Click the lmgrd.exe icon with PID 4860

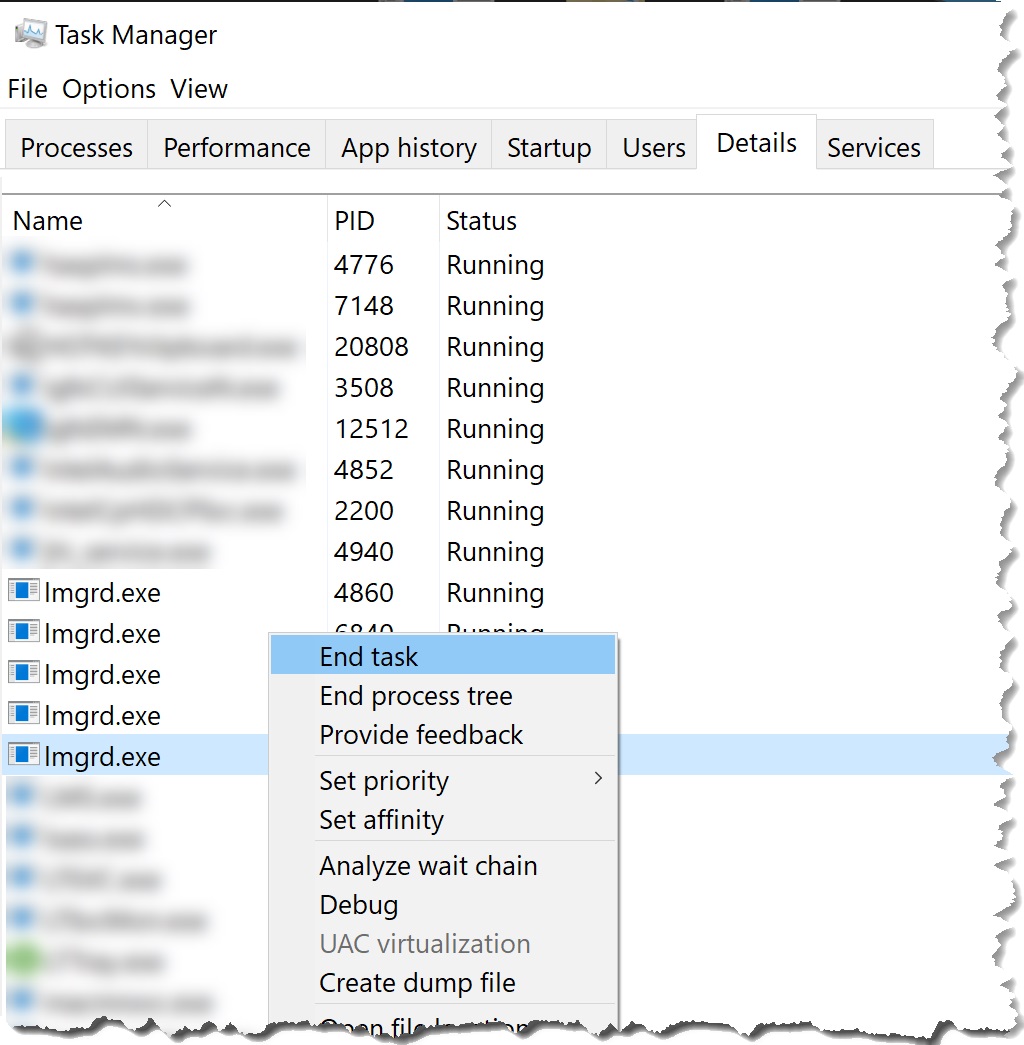pyautogui.click(x=23, y=592)
